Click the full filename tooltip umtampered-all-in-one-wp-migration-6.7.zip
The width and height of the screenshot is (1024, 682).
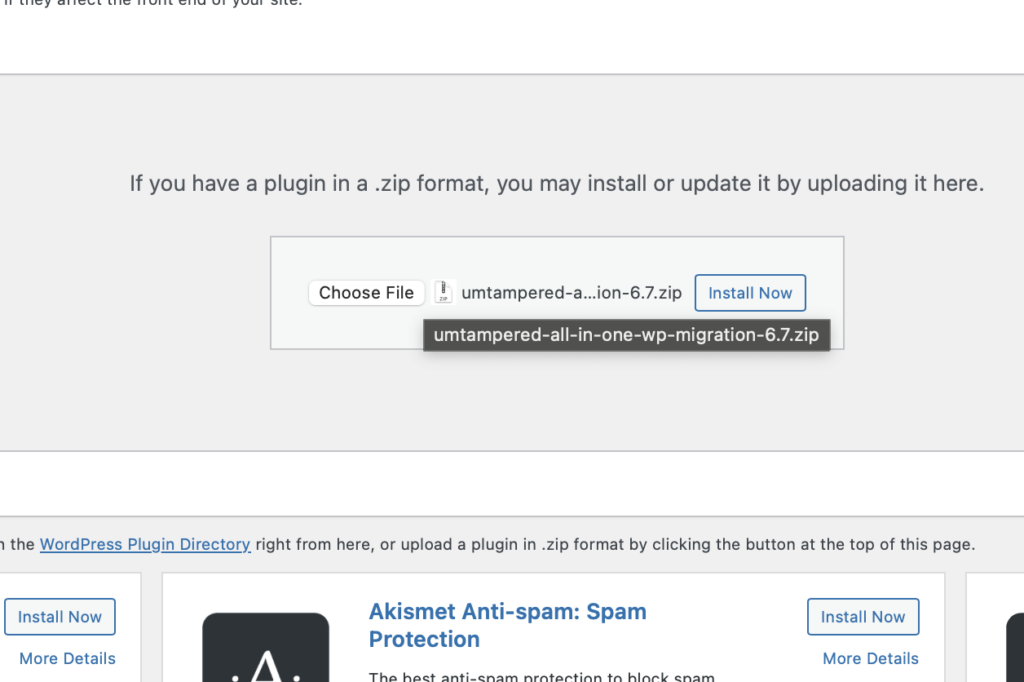coord(626,335)
